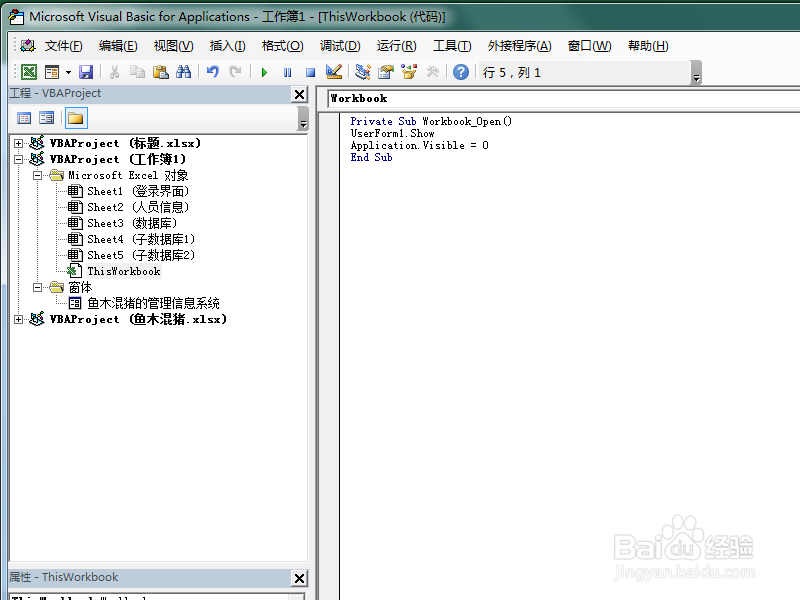This screenshot has height=600, width=800.
Task: Click the UserForm1.Show code line
Action: [392, 134]
